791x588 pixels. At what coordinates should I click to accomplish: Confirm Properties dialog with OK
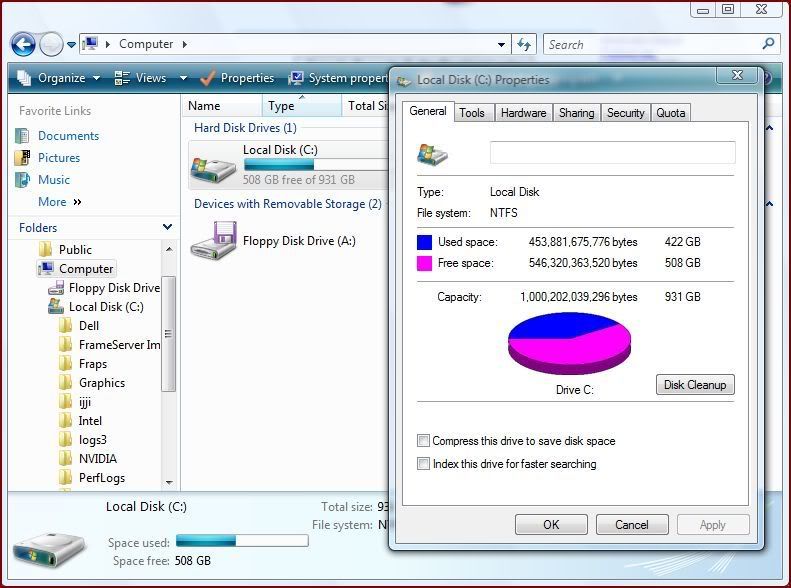(x=551, y=524)
